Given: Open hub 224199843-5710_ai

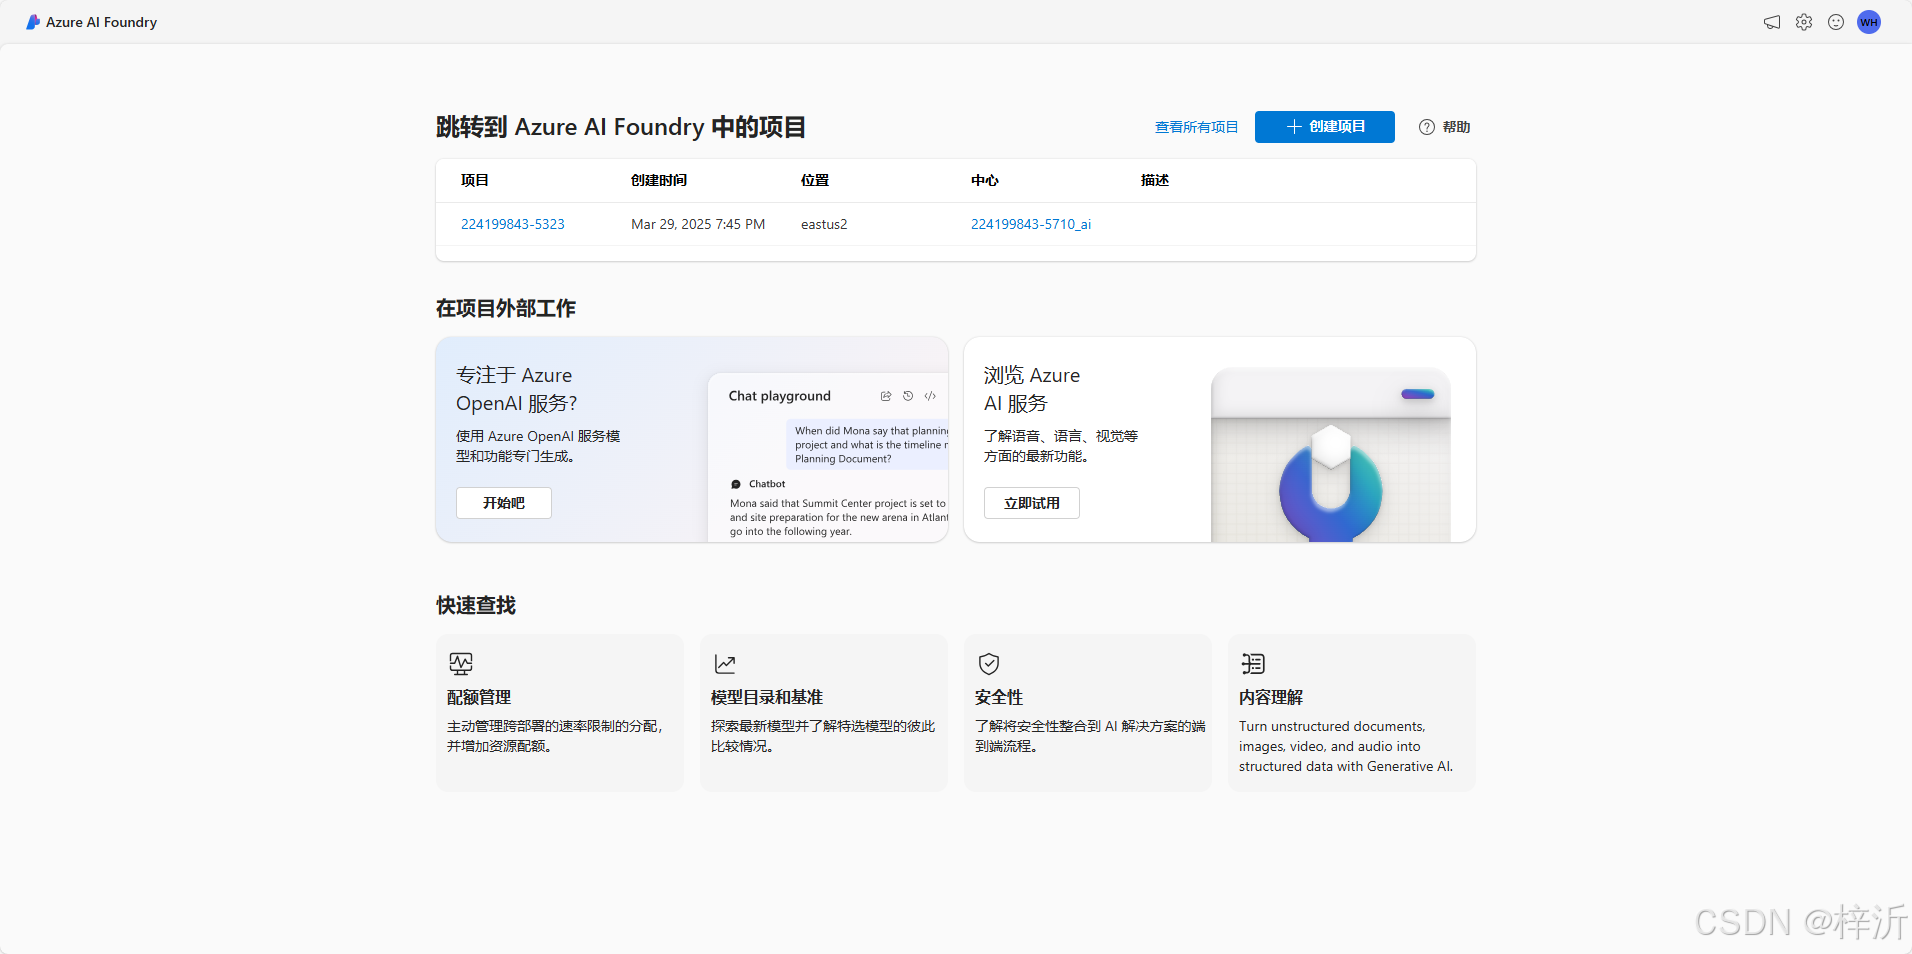Looking at the screenshot, I should coord(1031,224).
